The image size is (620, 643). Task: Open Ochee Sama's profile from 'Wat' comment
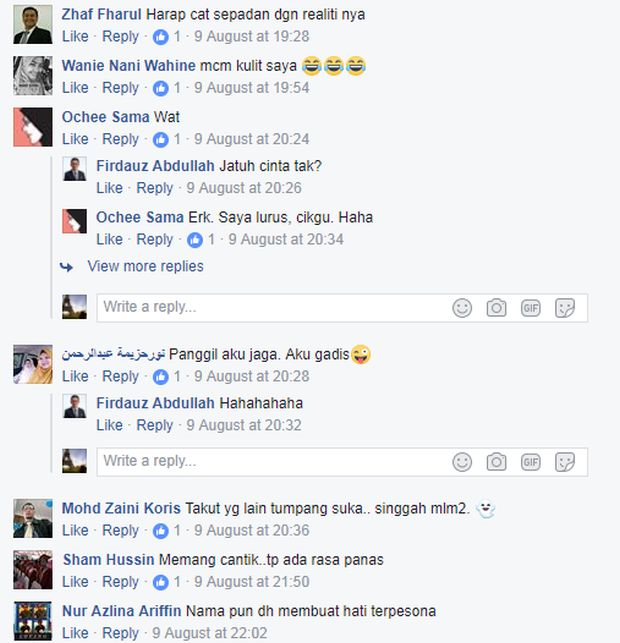pyautogui.click(x=105, y=117)
